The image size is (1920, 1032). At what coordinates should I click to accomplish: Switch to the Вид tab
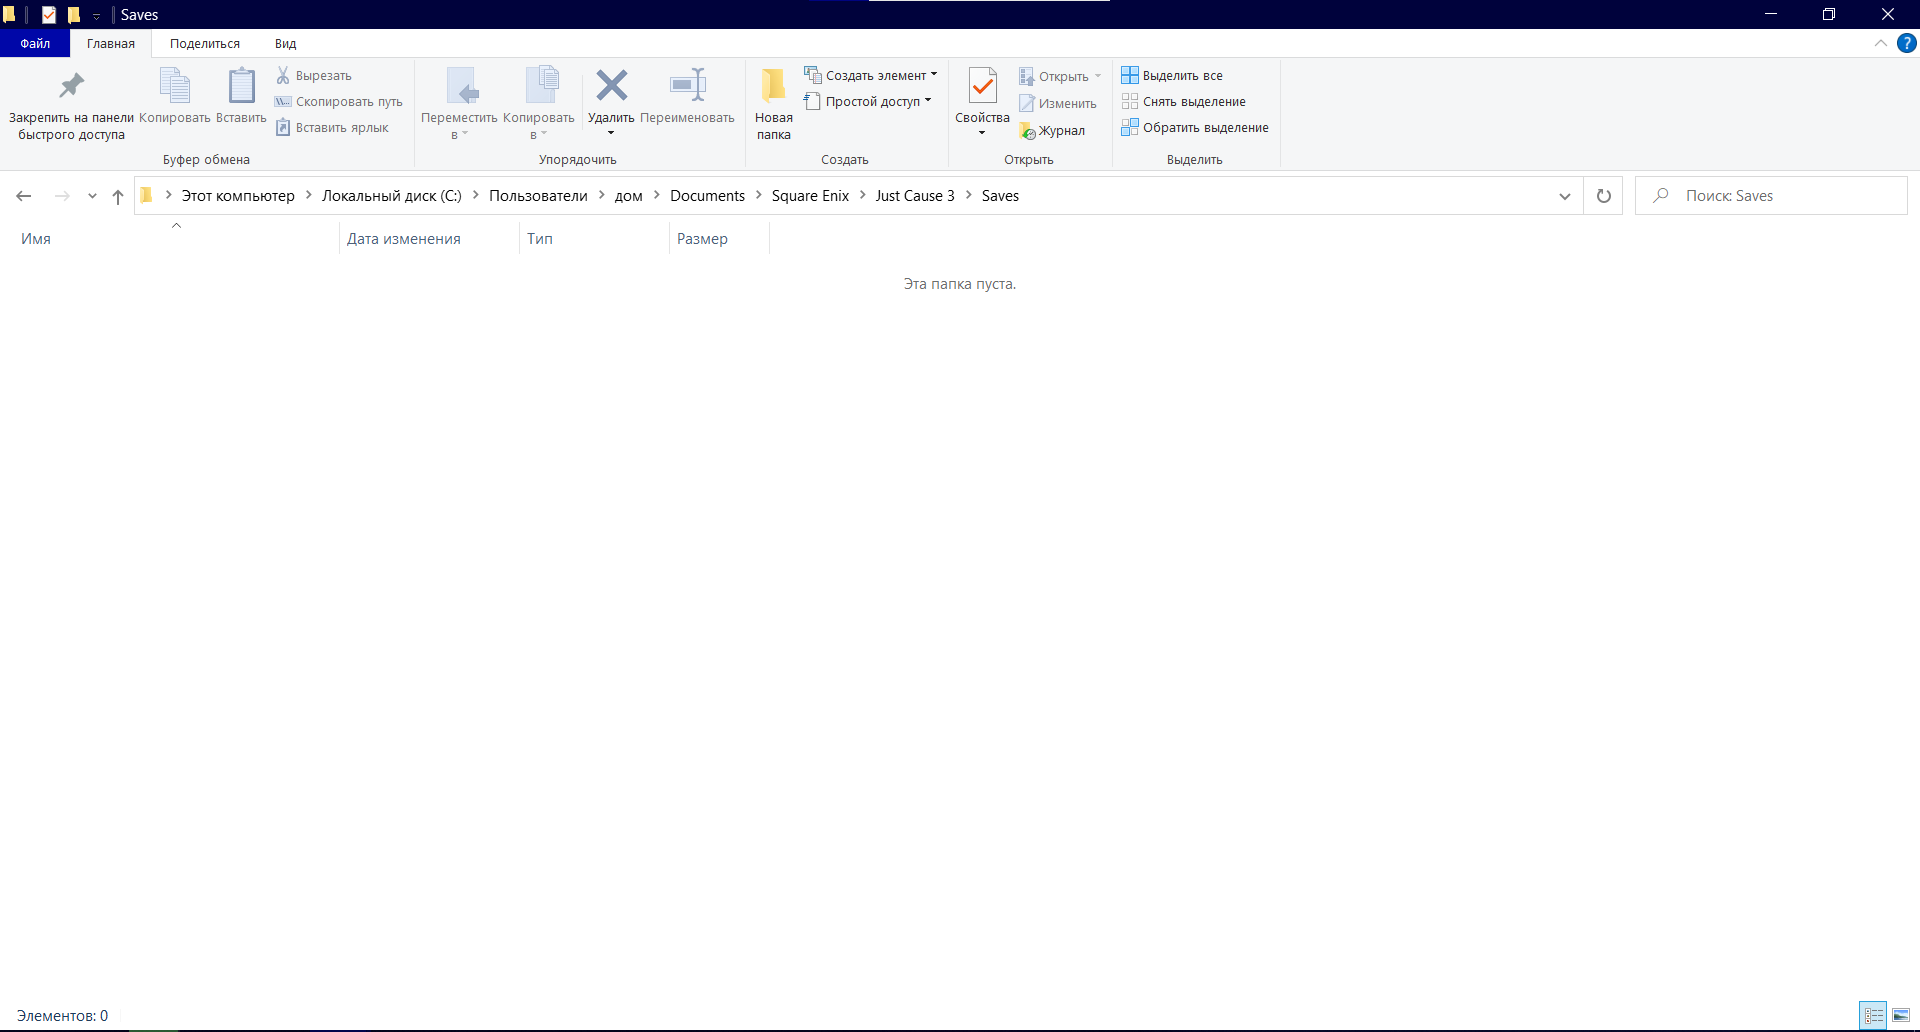coord(286,43)
